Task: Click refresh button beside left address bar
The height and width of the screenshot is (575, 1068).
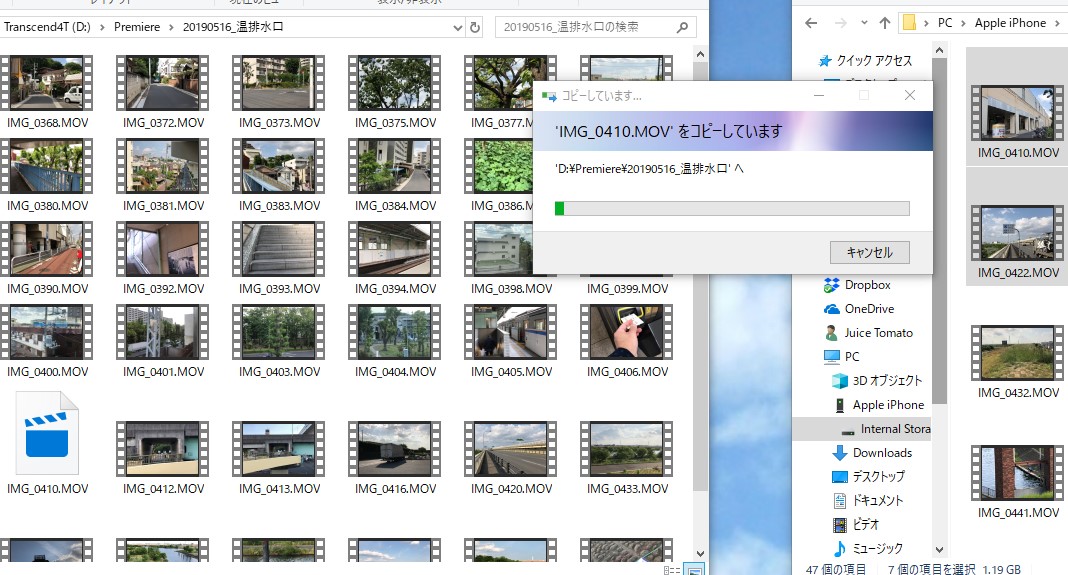Action: point(474,27)
